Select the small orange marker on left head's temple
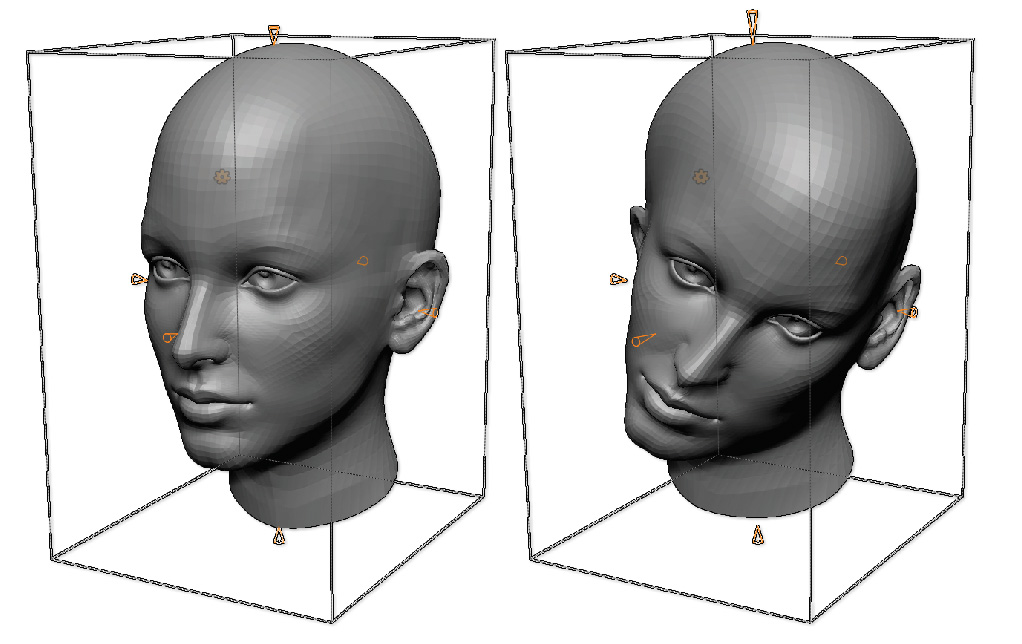The width and height of the screenshot is (1022, 644). click(x=362, y=261)
